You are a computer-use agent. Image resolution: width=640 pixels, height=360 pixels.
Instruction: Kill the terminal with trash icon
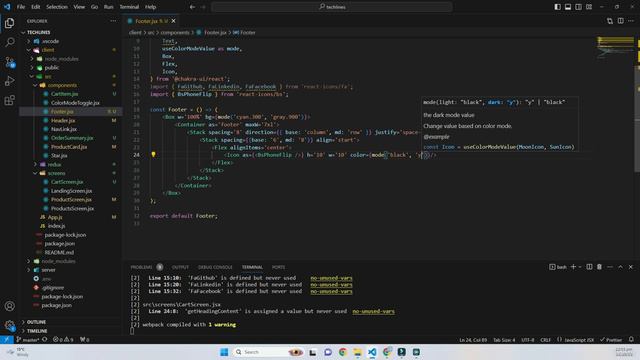click(x=599, y=267)
